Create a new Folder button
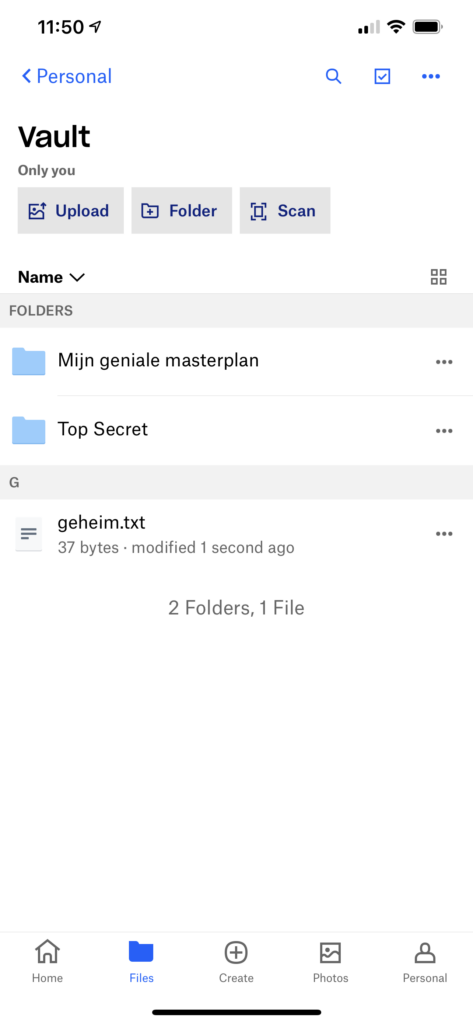The image size is (473, 1024). (182, 210)
